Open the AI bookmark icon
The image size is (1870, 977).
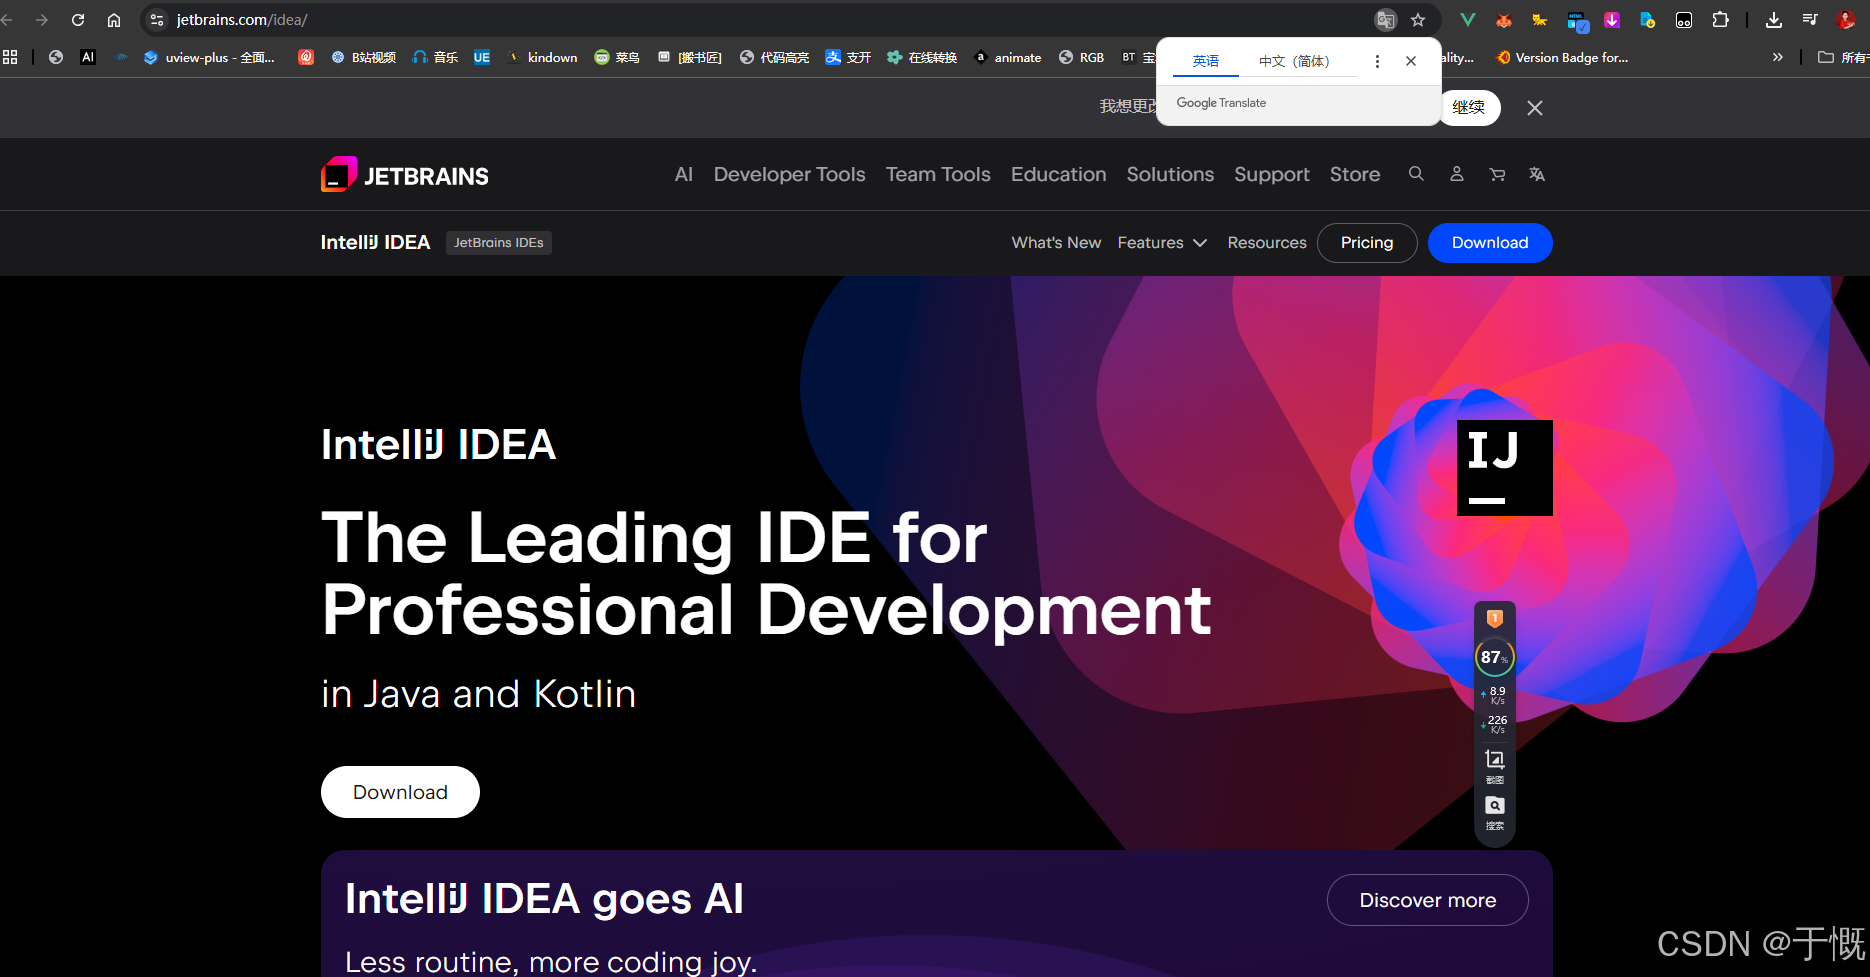click(x=88, y=57)
